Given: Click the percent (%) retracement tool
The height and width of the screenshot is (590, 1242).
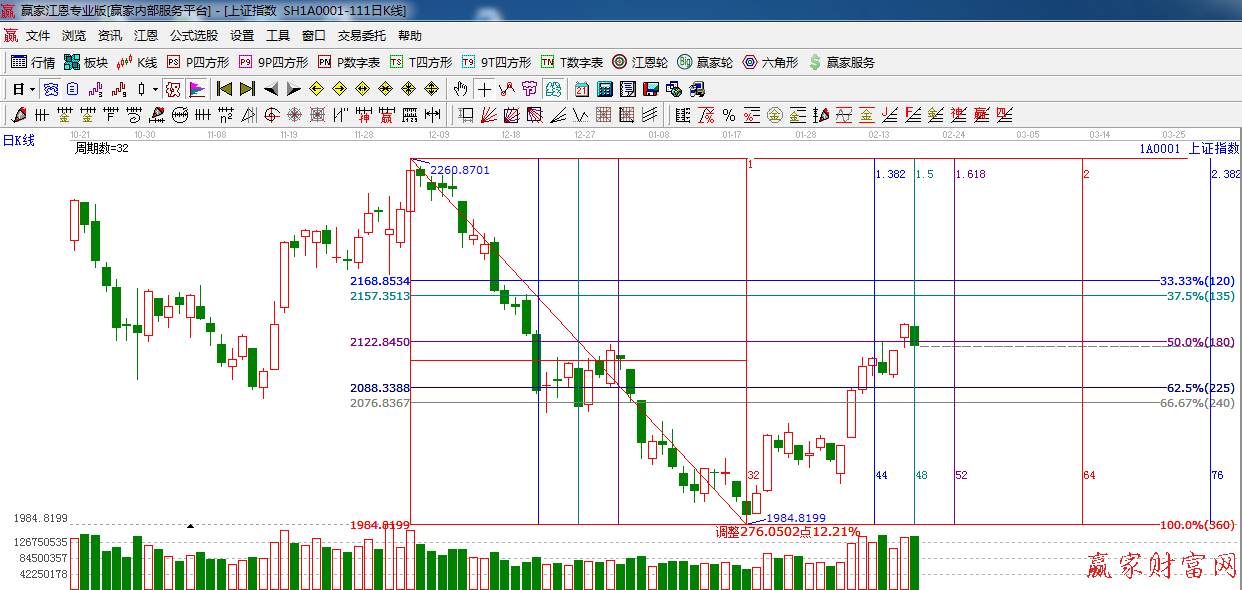Looking at the screenshot, I should (729, 115).
